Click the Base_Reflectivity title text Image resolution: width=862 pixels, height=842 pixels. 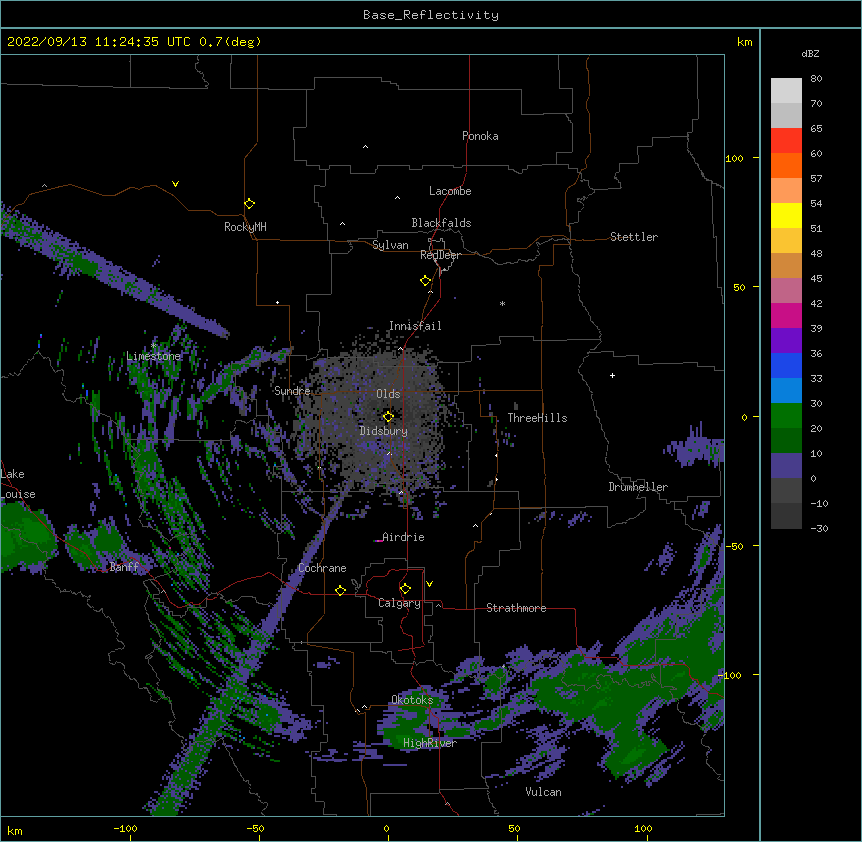coord(431,15)
